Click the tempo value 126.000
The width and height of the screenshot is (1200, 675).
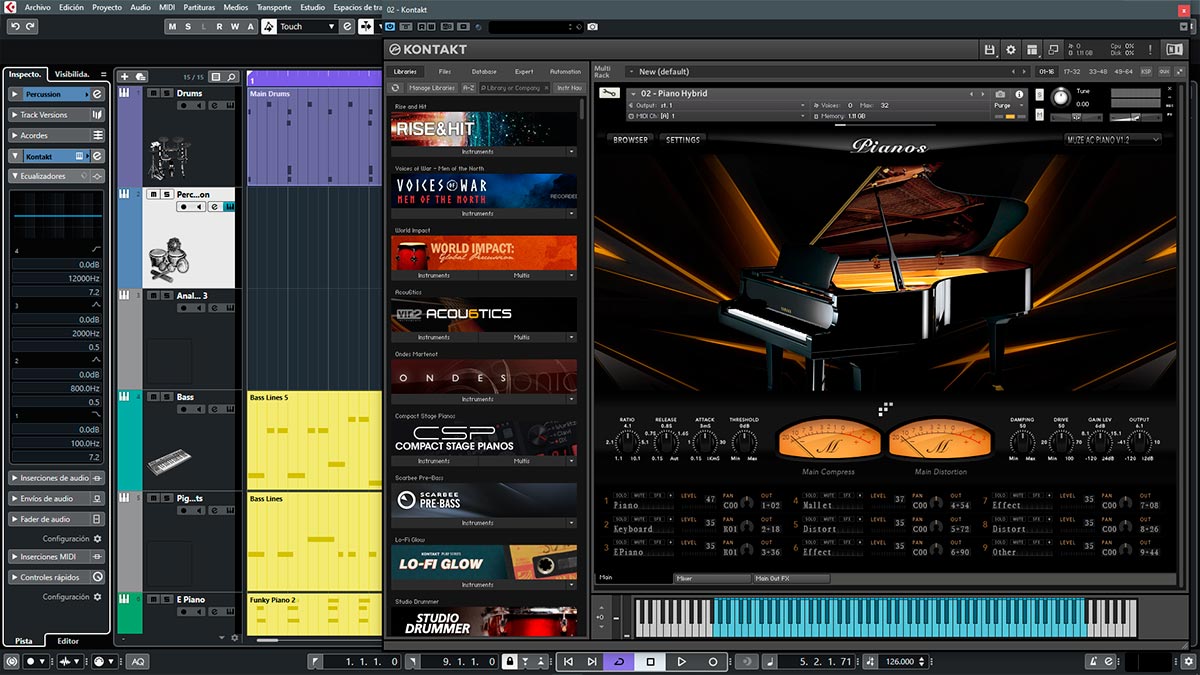[x=899, y=662]
